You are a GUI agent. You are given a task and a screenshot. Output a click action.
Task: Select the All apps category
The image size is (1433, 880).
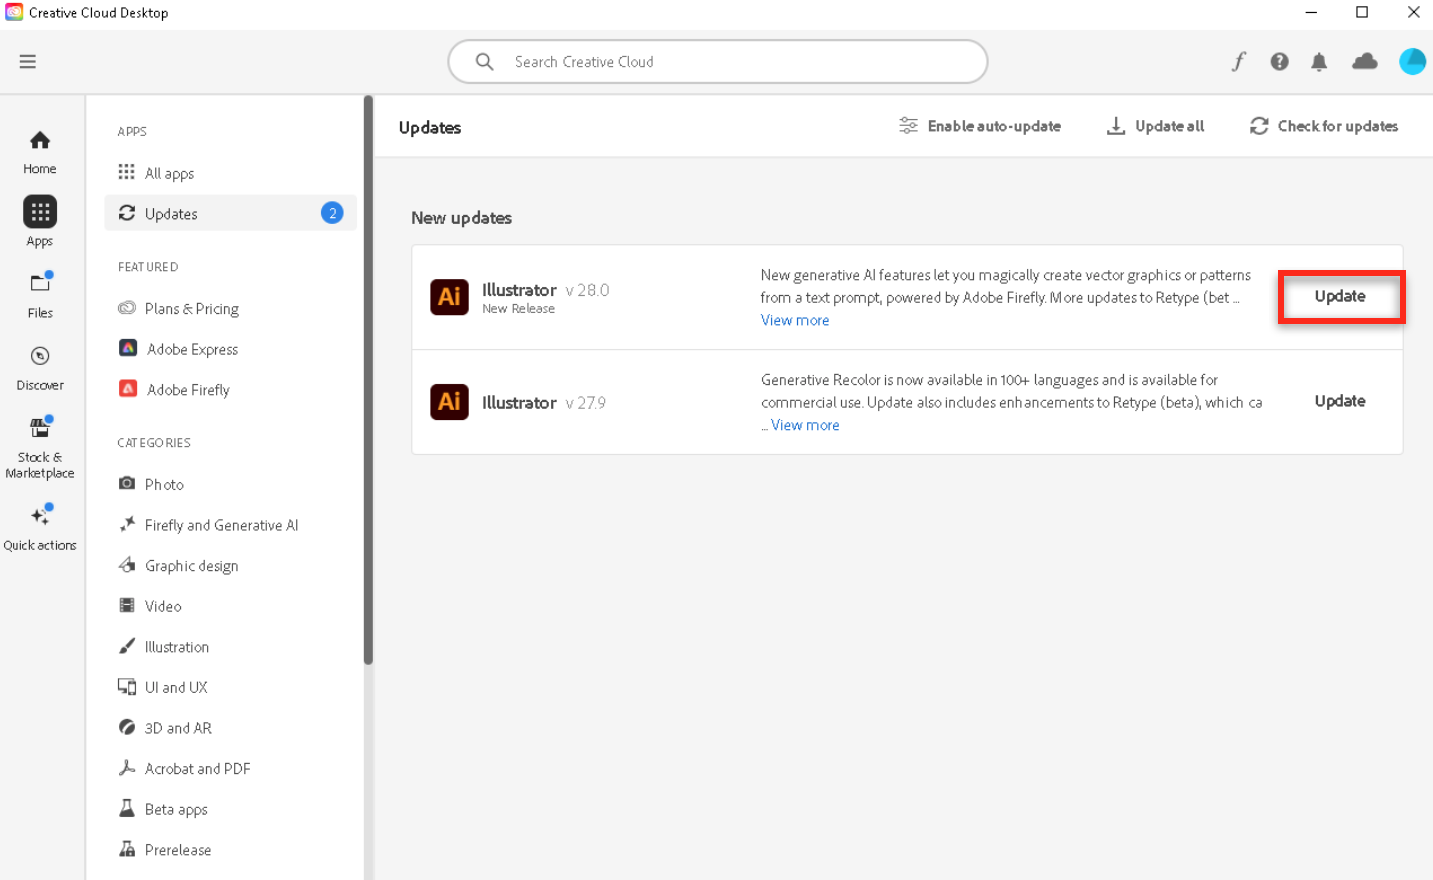[168, 172]
